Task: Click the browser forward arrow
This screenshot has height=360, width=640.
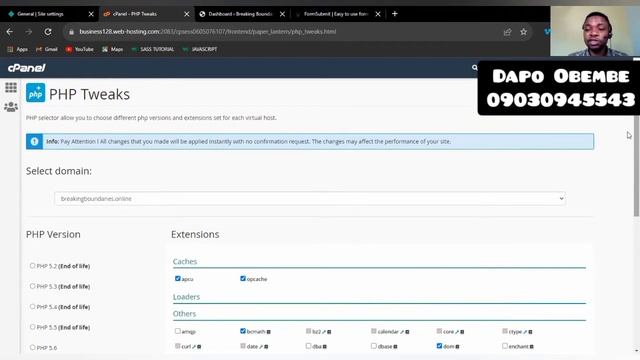Action: point(29,32)
